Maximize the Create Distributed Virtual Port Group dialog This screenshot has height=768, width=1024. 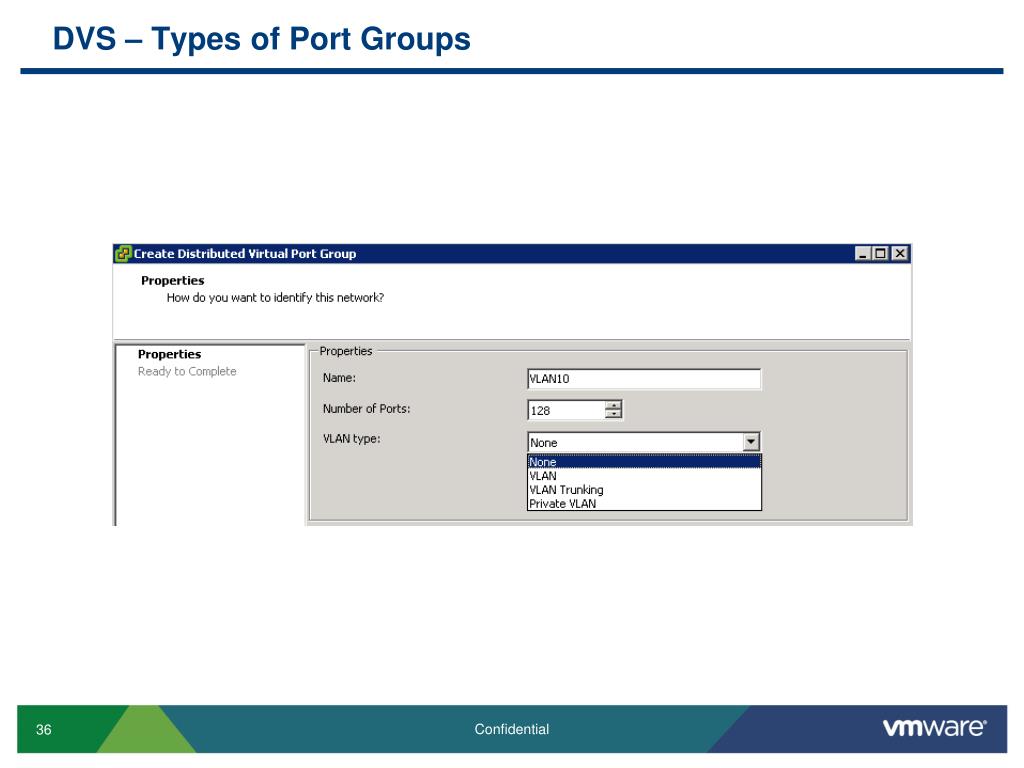coord(880,253)
